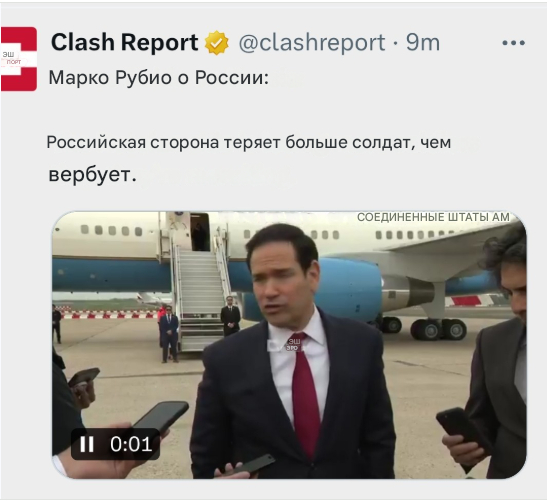Click the blue jet engine in the video
The width and height of the screenshot is (547, 500).
click(352, 290)
